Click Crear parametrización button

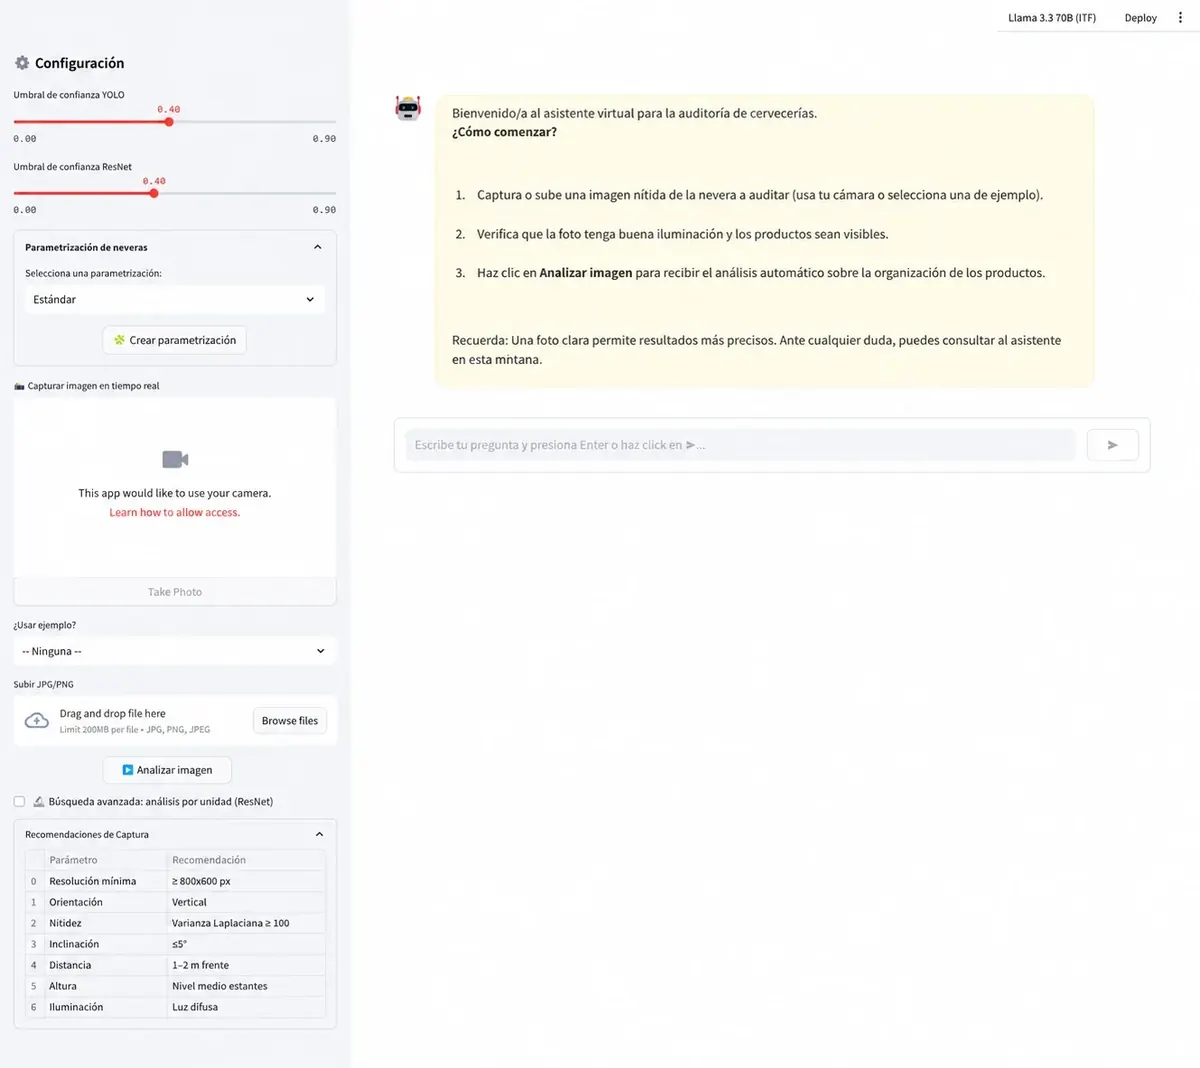[174, 340]
